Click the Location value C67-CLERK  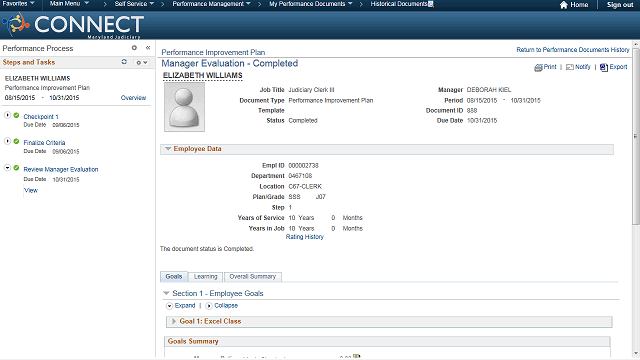click(305, 187)
